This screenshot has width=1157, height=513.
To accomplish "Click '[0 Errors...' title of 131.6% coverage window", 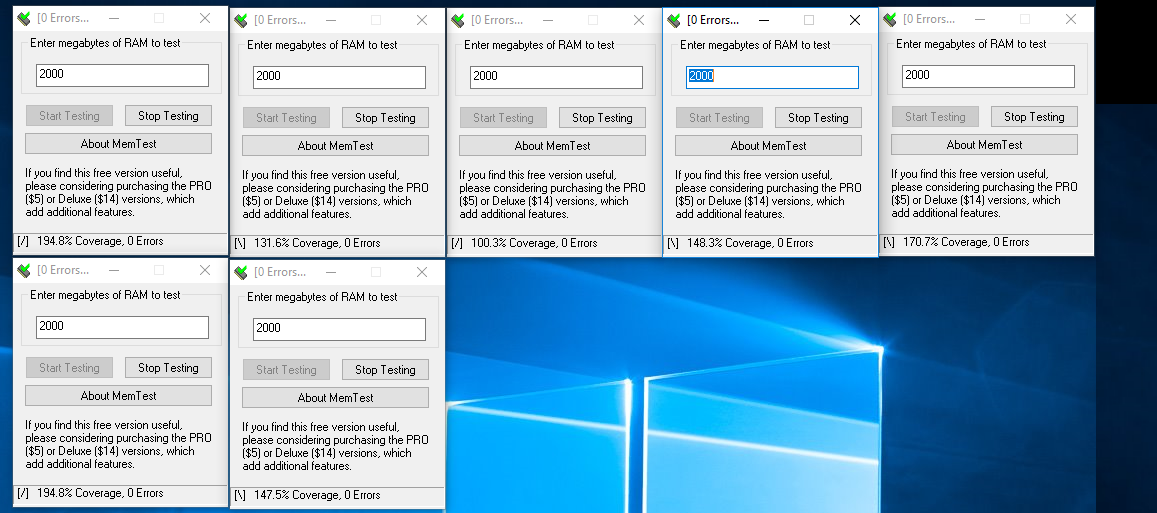I will pyautogui.click(x=280, y=20).
